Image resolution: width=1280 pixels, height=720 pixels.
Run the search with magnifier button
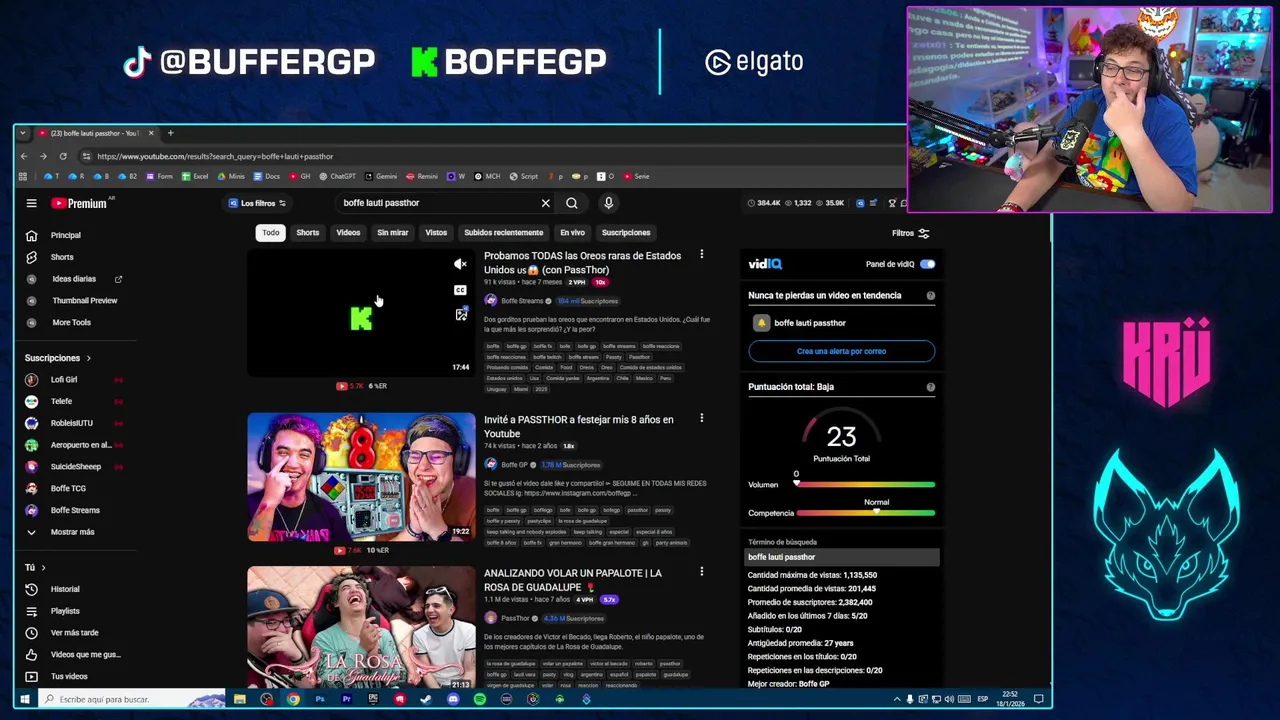coord(572,203)
